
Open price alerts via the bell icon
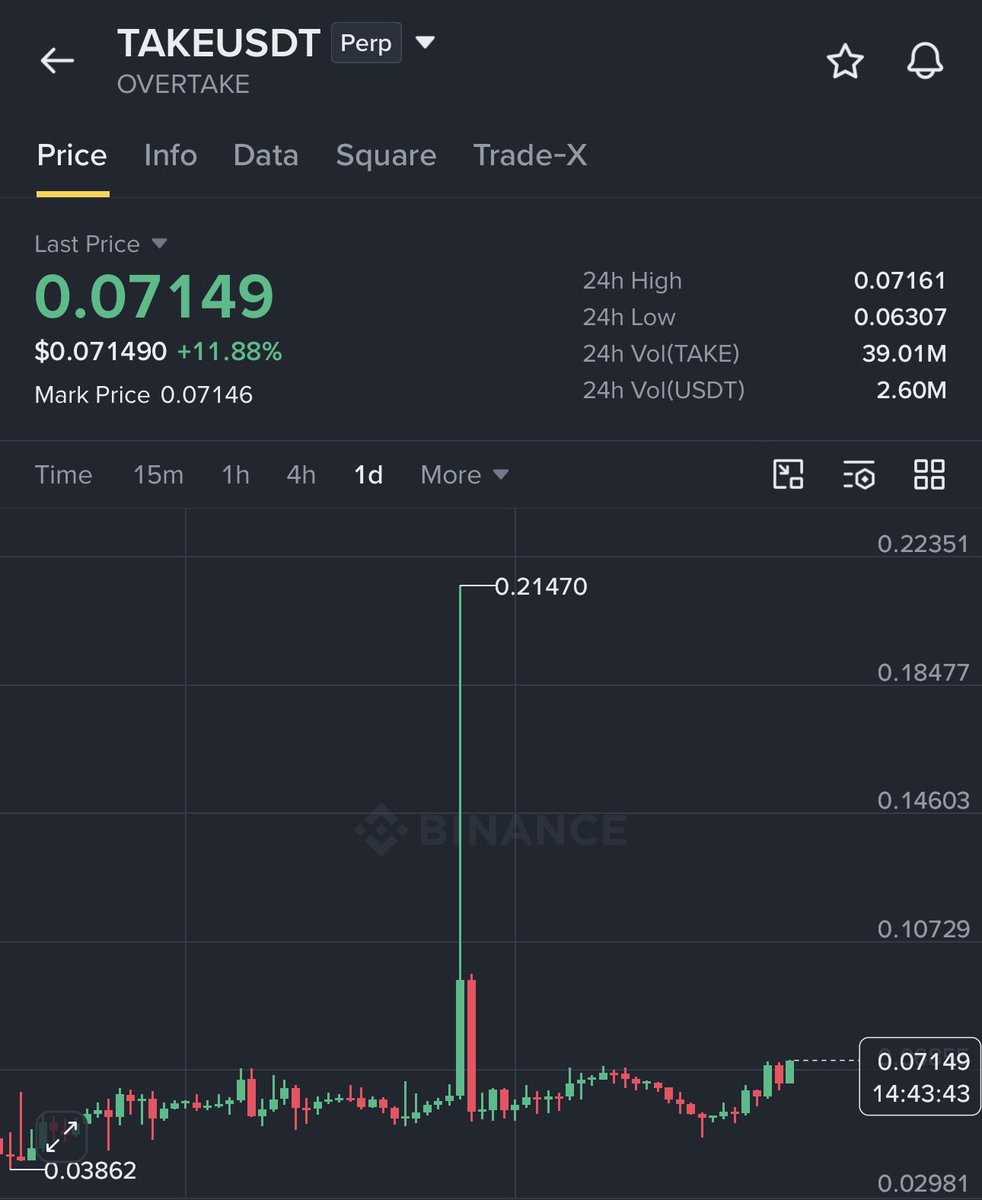click(x=925, y=61)
